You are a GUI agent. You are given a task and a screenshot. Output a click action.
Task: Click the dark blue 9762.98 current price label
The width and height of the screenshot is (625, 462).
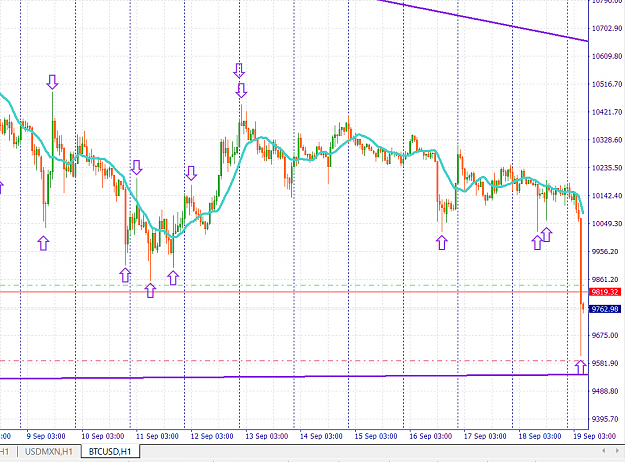pyautogui.click(x=605, y=309)
